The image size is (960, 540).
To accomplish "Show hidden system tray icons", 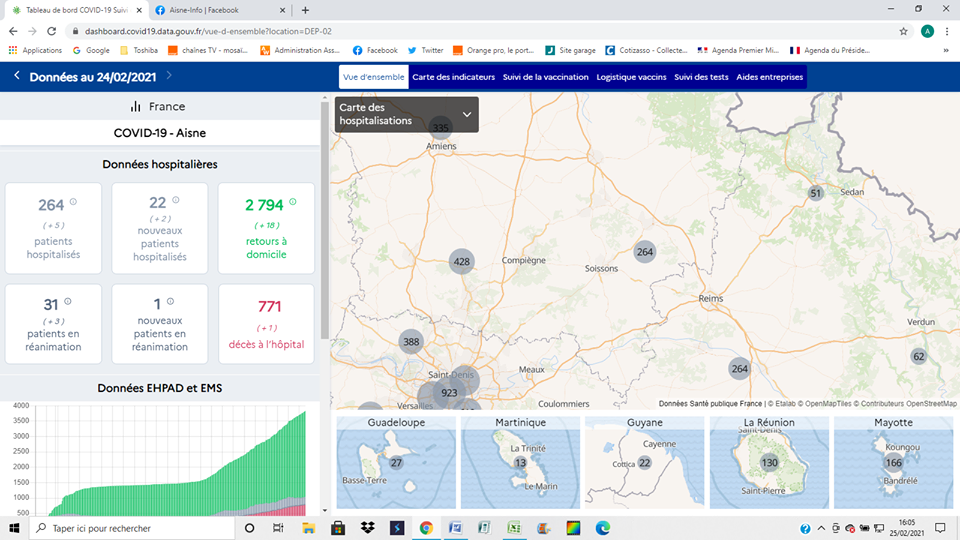I will (821, 528).
